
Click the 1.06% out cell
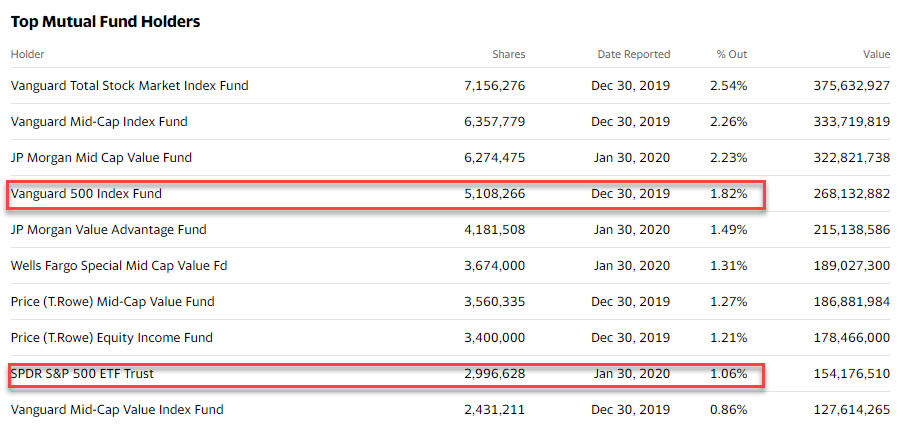(x=728, y=374)
